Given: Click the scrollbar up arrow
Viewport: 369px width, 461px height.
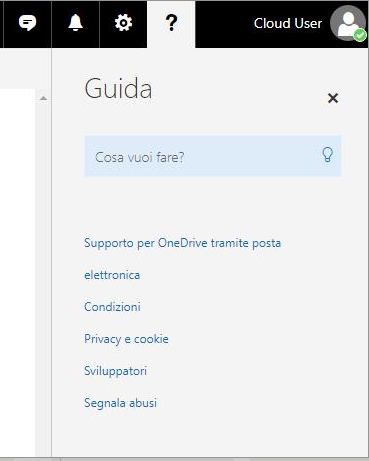Looking at the screenshot, I should 43,98.
